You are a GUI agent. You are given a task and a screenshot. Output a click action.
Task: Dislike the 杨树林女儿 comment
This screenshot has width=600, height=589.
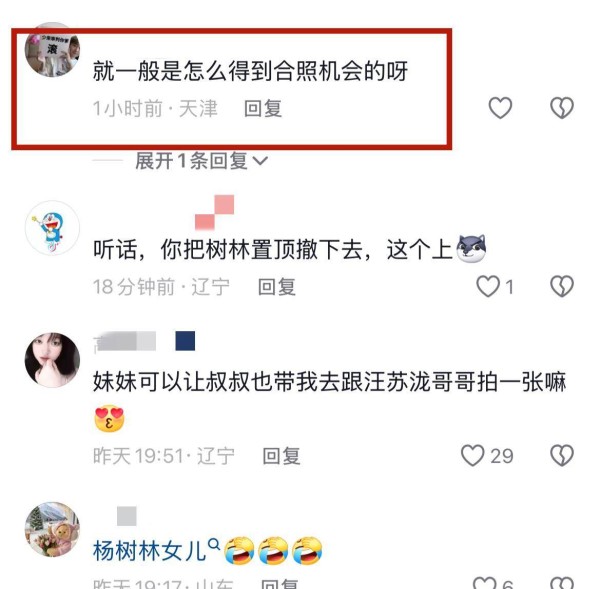pyautogui.click(x=562, y=582)
